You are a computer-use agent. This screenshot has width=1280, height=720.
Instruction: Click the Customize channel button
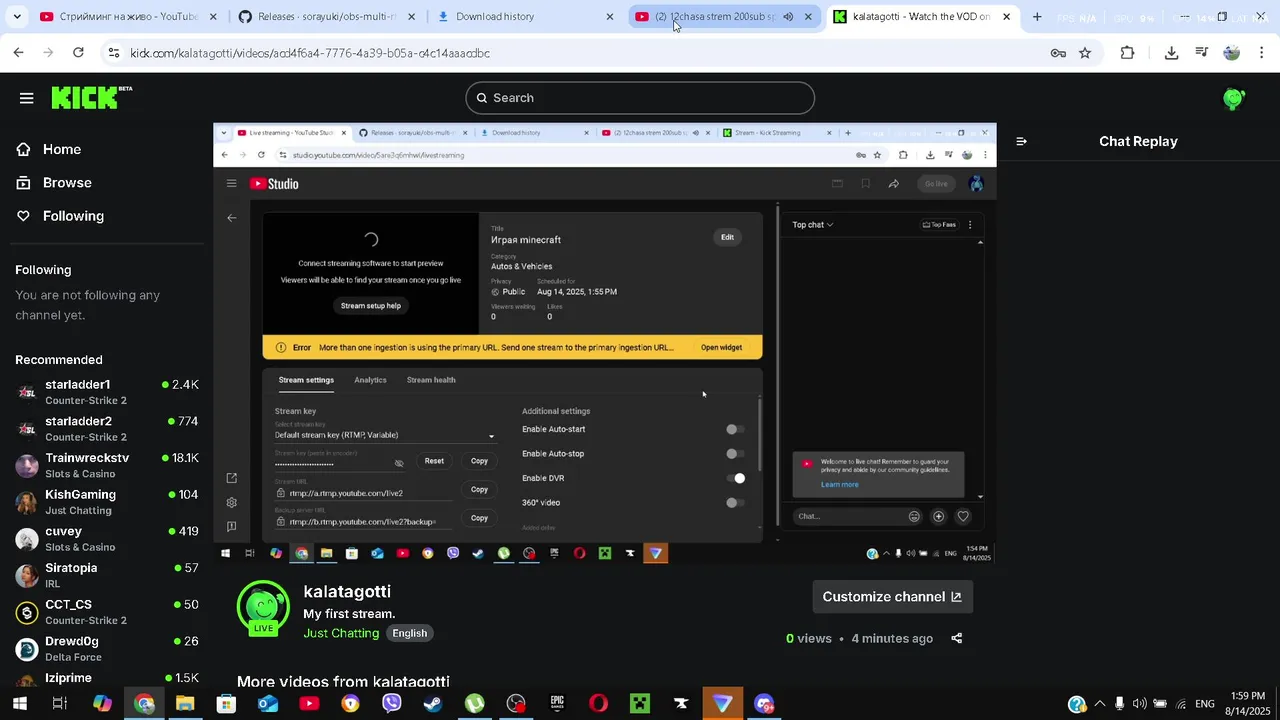(x=892, y=597)
